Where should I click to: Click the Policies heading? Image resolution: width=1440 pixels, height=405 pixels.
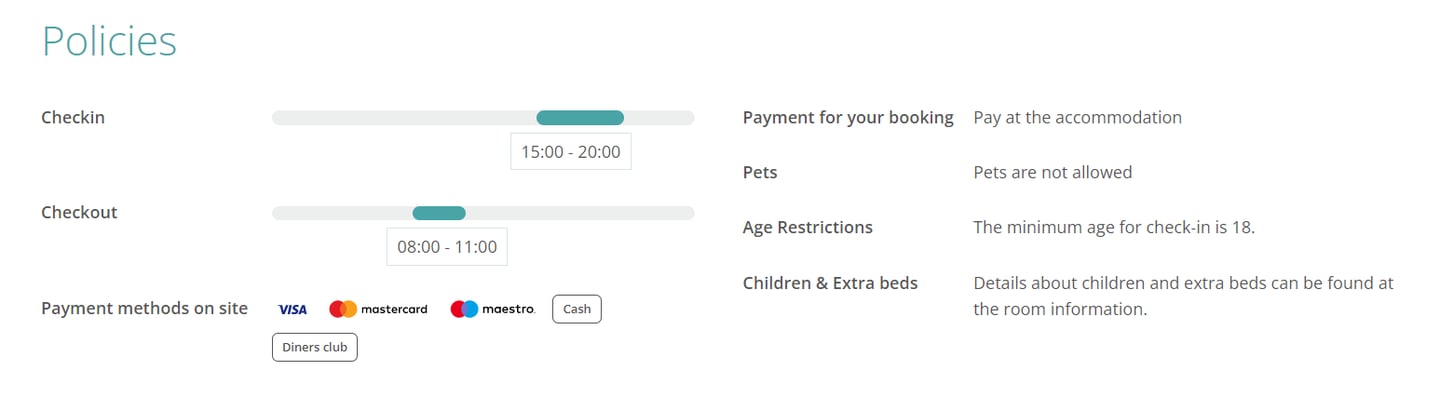point(109,42)
